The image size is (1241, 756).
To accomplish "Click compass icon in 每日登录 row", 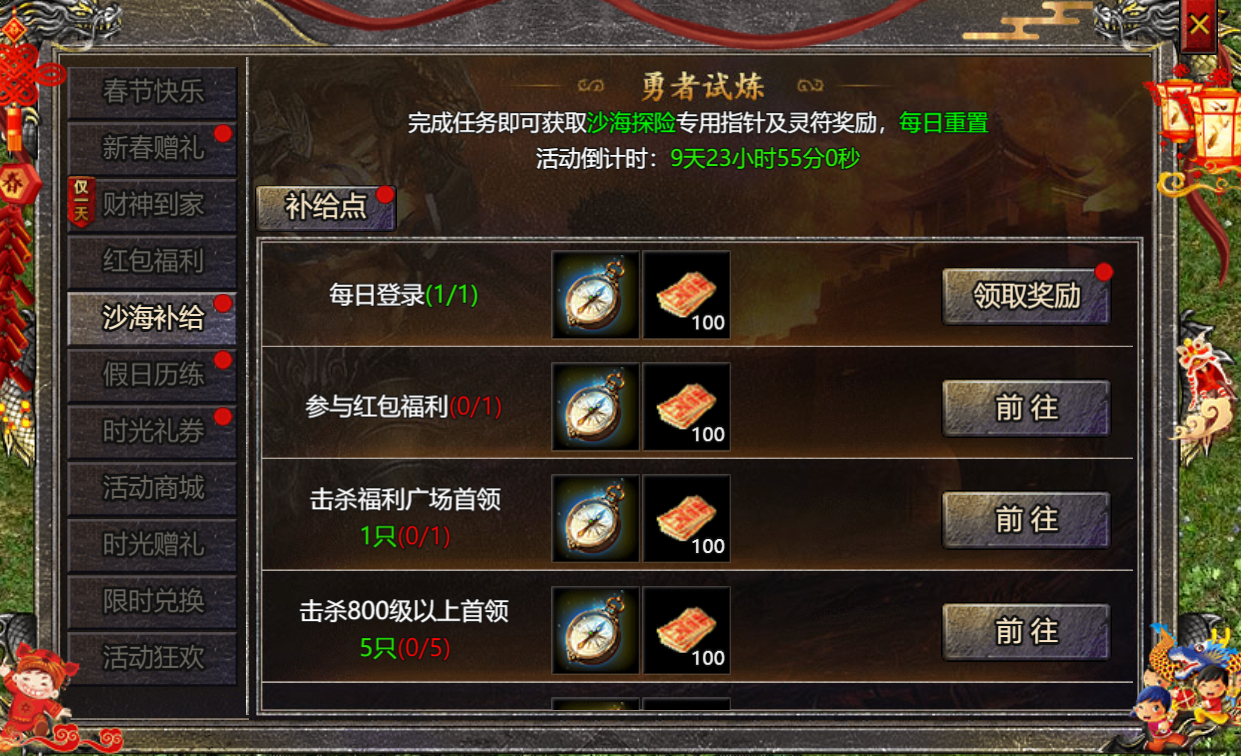I will click(x=595, y=295).
